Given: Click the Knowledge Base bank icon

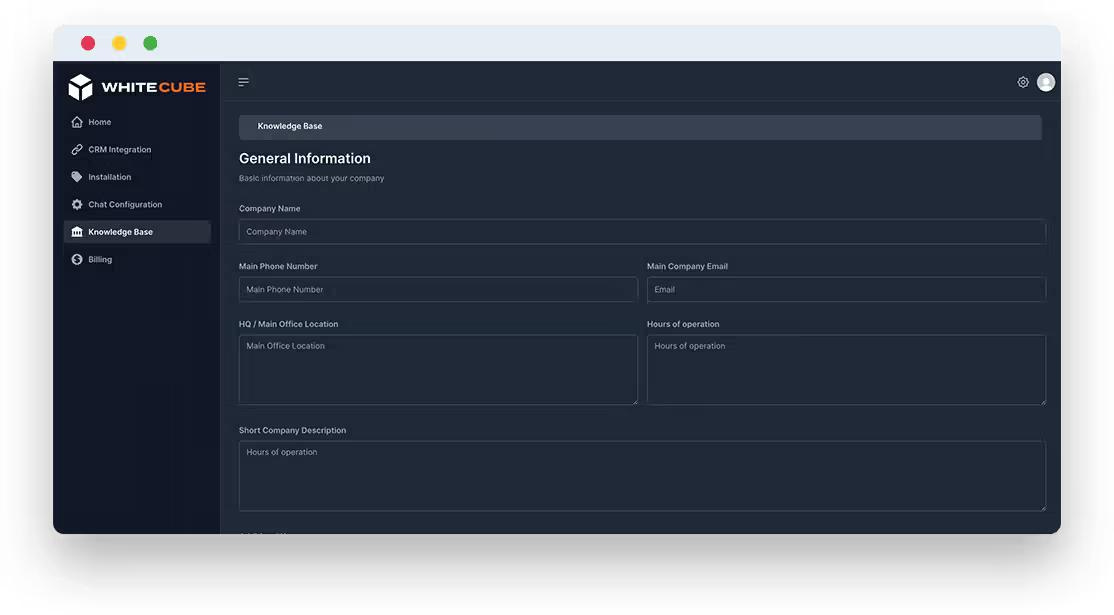Looking at the screenshot, I should point(77,231).
